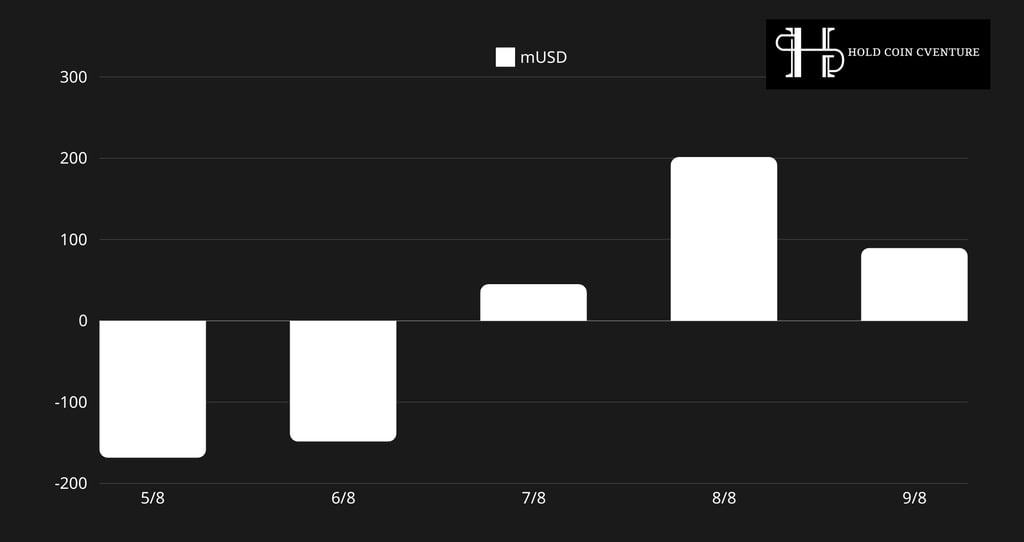The height and width of the screenshot is (542, 1024).
Task: Click the Hold Coin Cventure logo icon
Action: tap(809, 53)
